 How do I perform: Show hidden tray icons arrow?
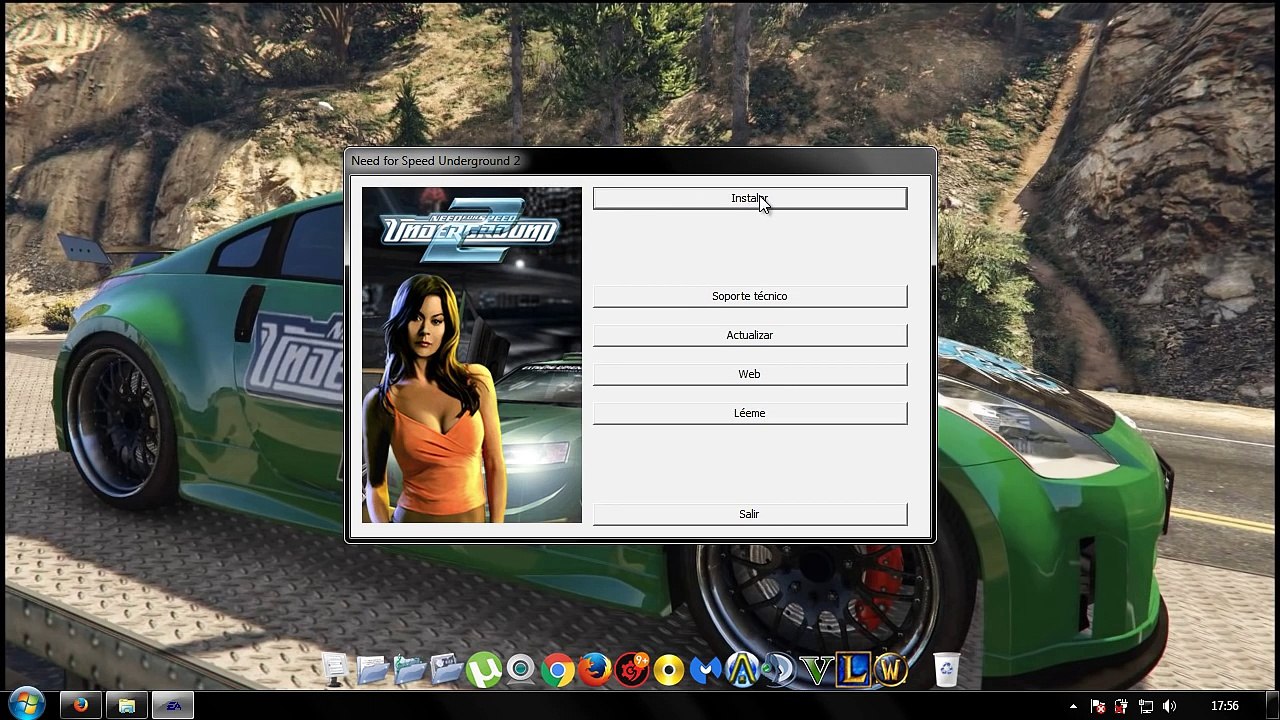click(x=1074, y=706)
